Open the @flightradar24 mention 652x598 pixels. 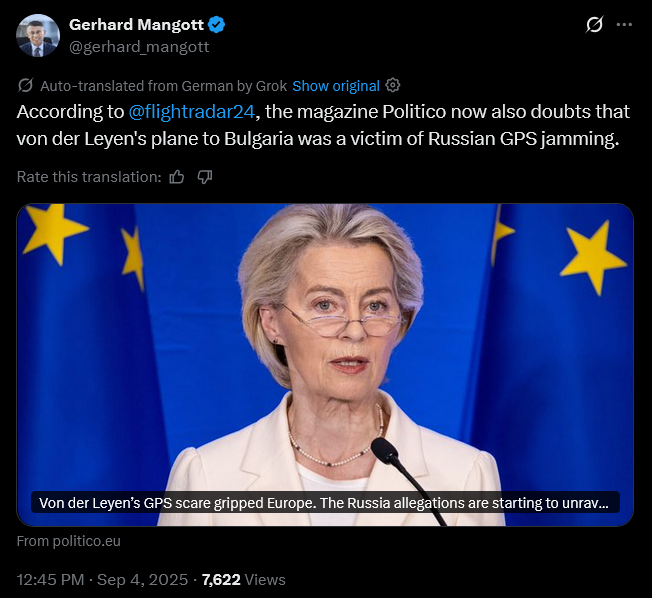pyautogui.click(x=191, y=112)
